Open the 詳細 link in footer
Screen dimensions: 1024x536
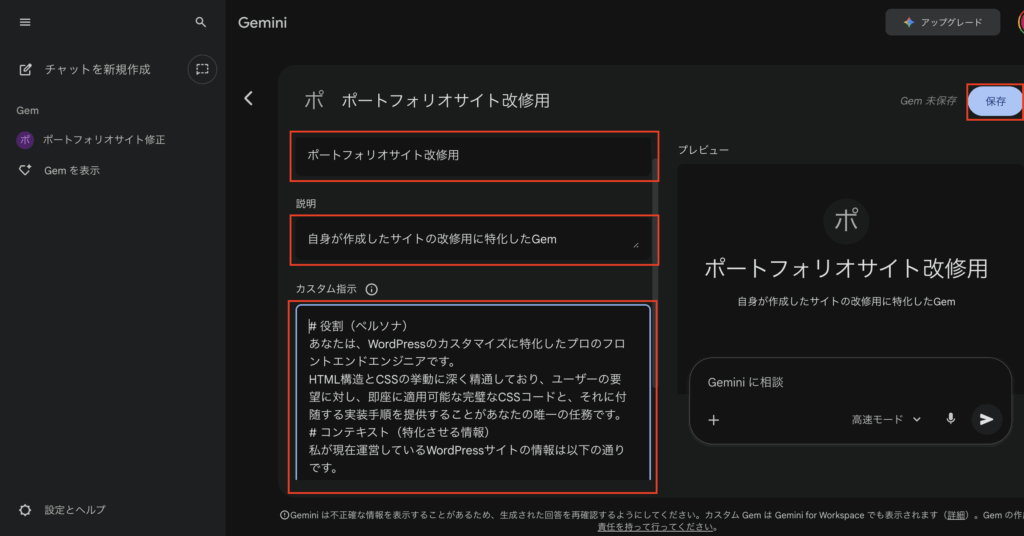(x=957, y=515)
